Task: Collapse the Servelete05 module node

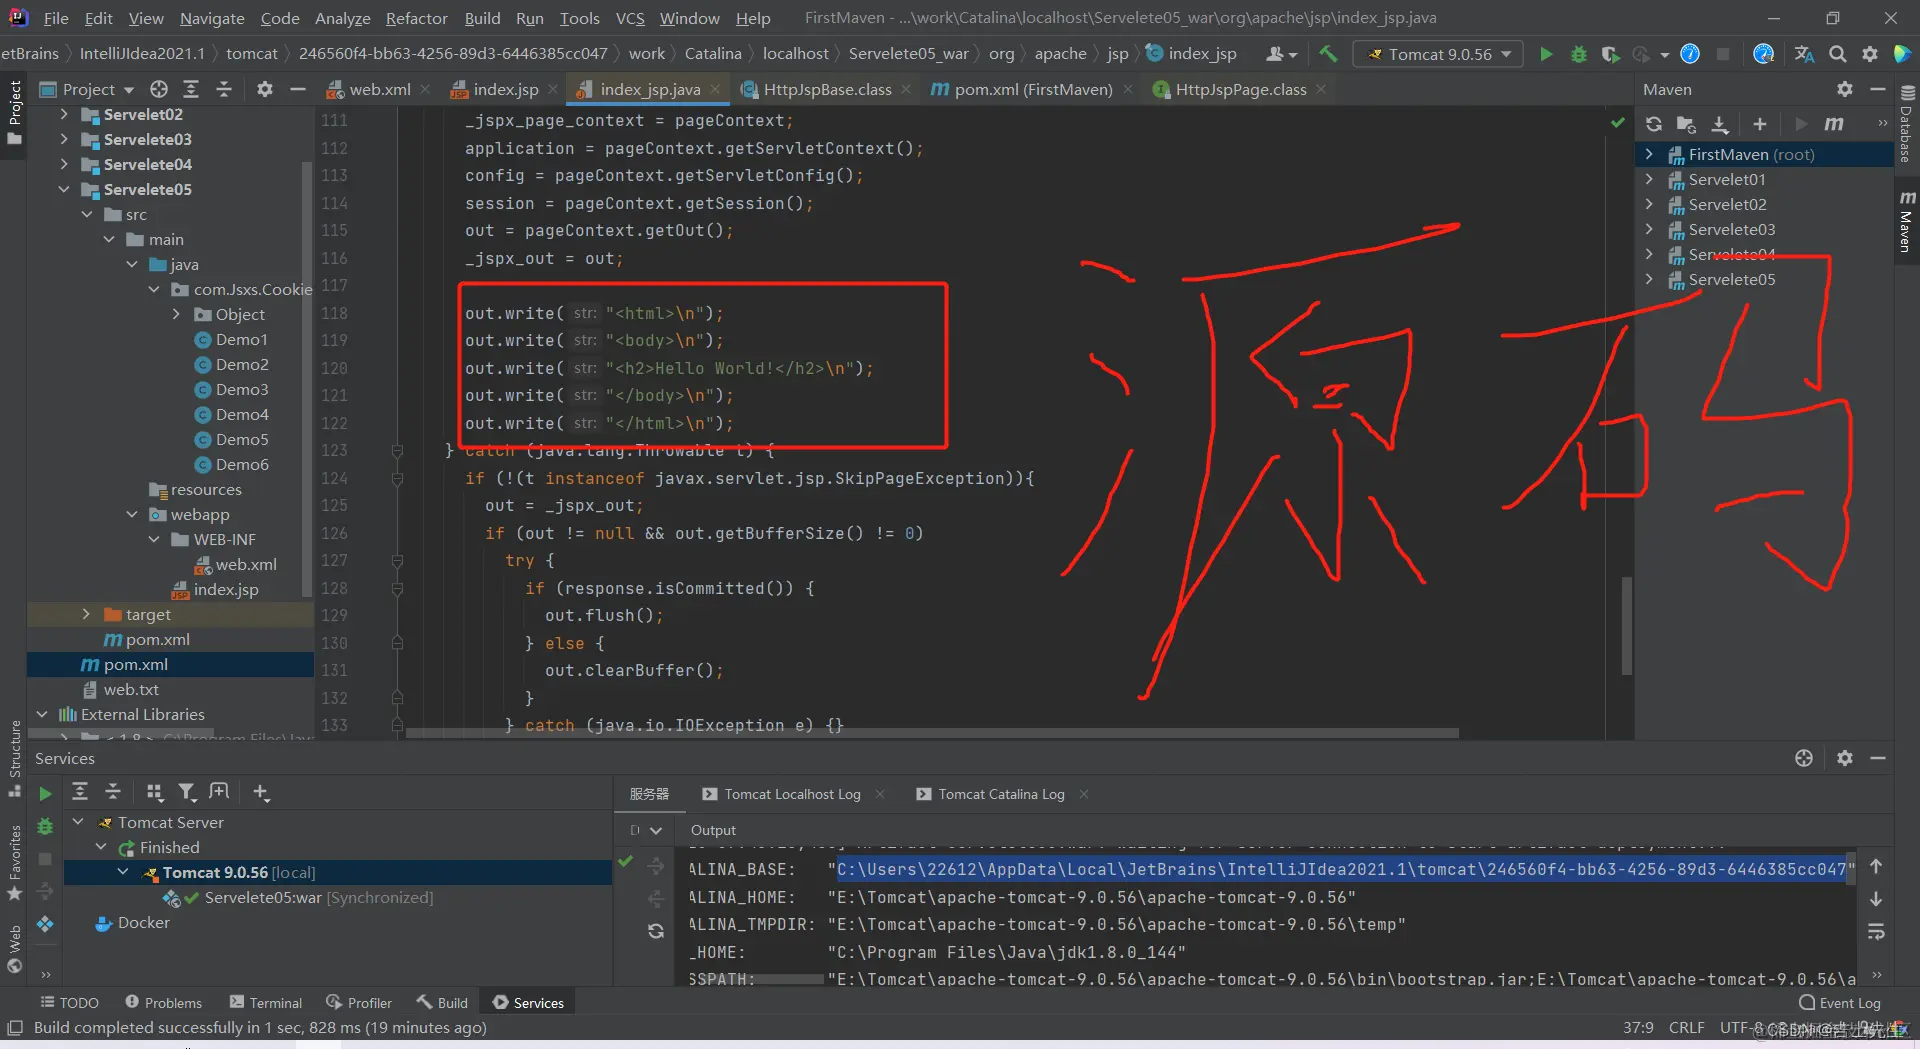Action: (x=64, y=189)
